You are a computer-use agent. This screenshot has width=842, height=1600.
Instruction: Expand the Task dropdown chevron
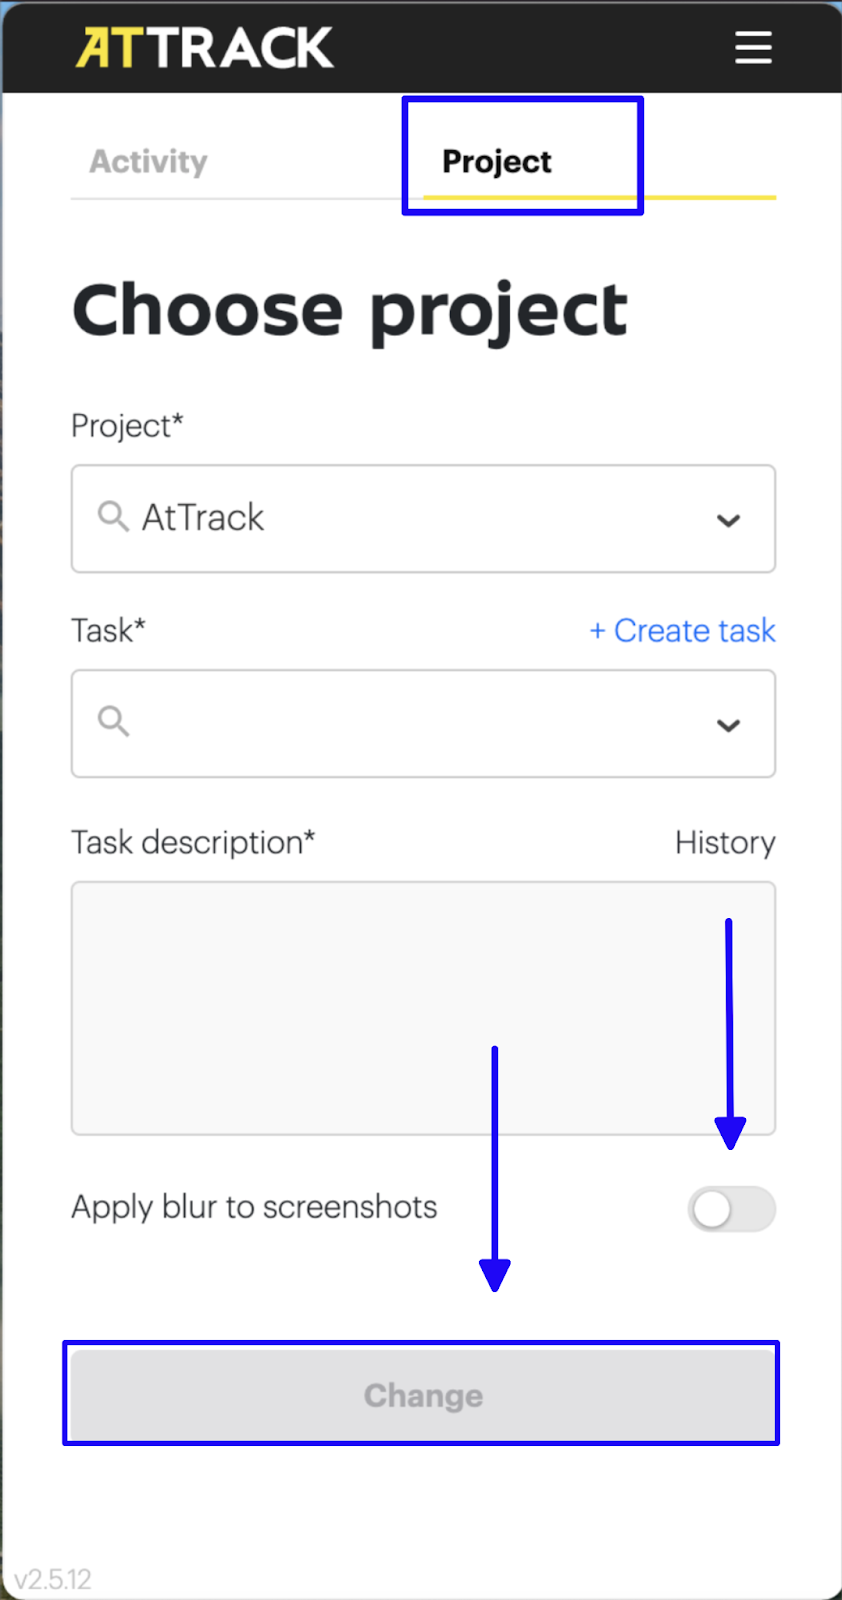point(728,725)
